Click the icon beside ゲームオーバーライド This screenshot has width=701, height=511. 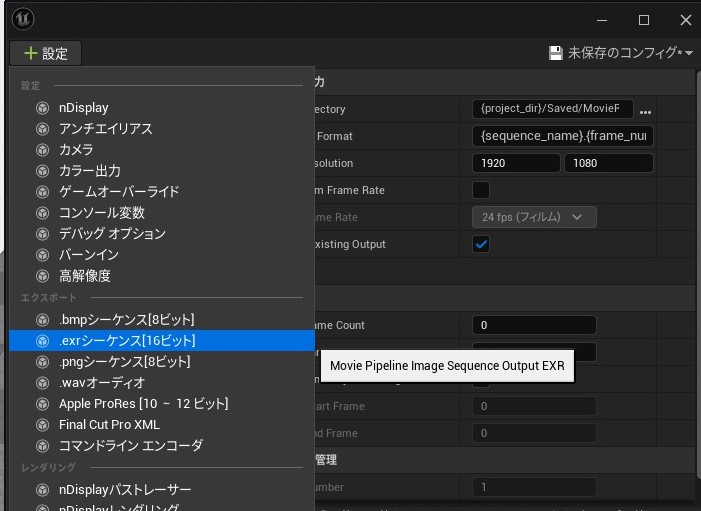tap(42, 192)
